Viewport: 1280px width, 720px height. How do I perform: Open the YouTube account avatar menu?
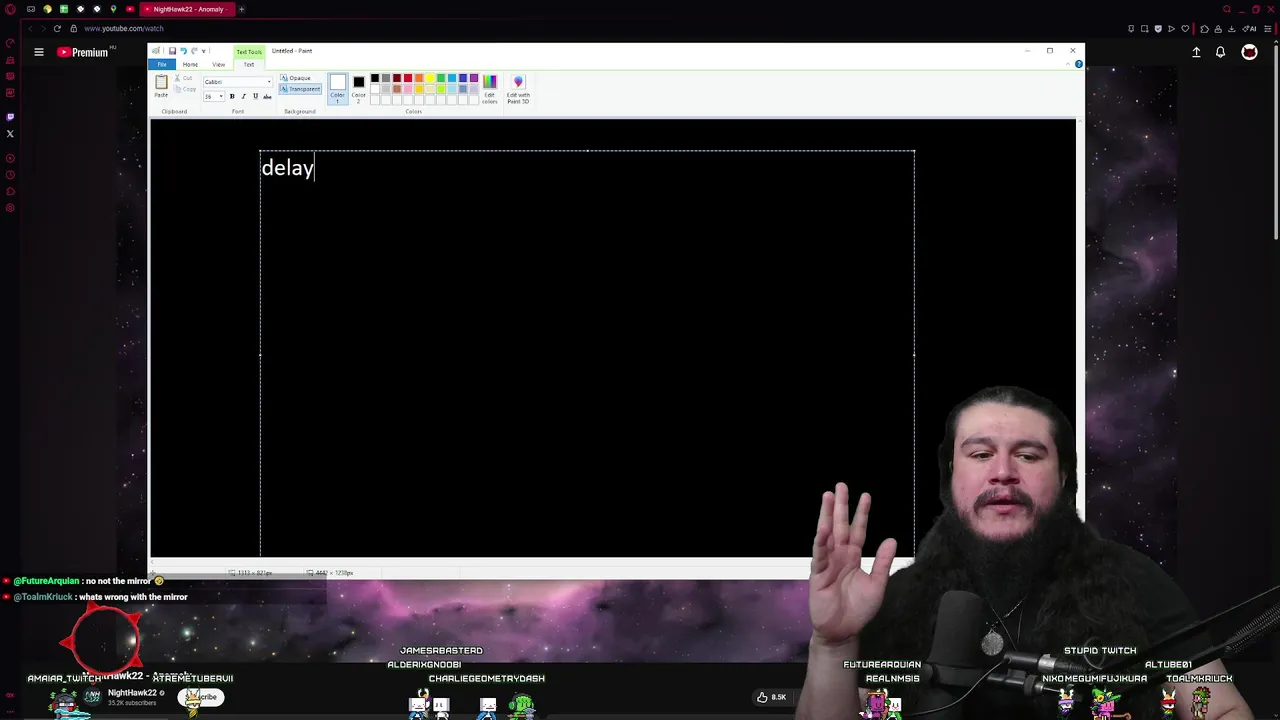click(1249, 52)
